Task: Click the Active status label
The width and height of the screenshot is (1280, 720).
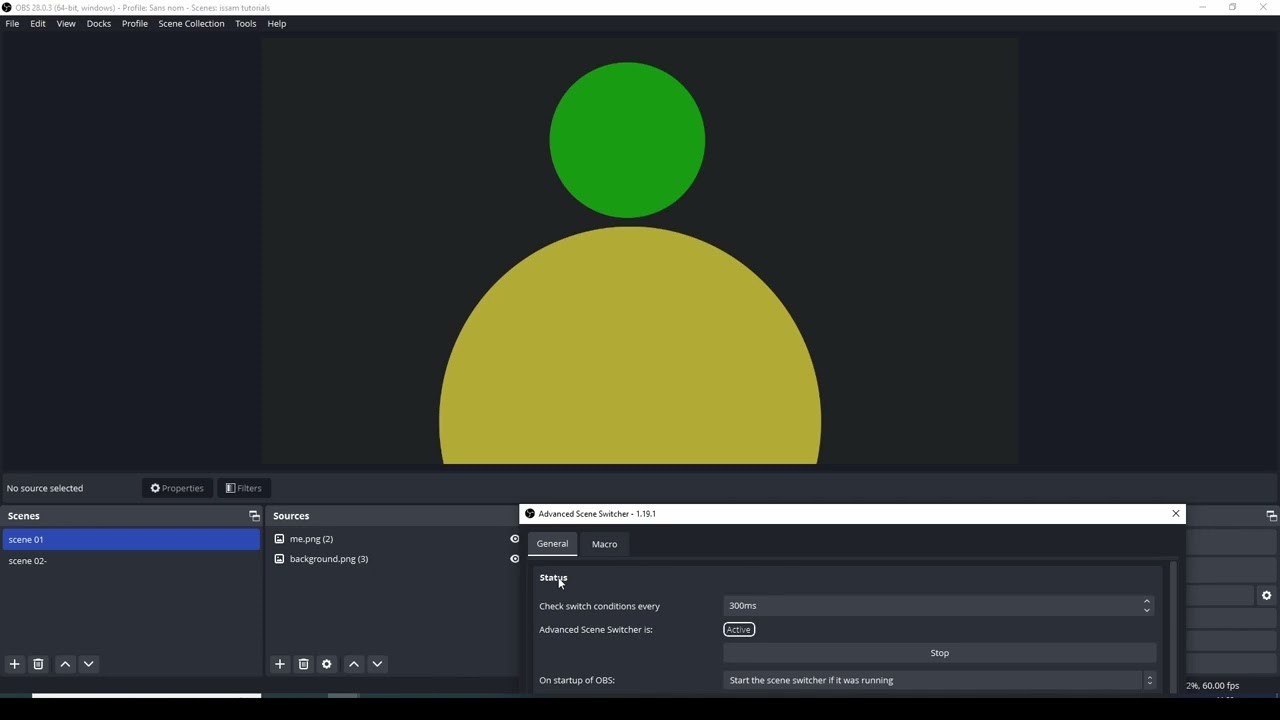Action: 739,630
